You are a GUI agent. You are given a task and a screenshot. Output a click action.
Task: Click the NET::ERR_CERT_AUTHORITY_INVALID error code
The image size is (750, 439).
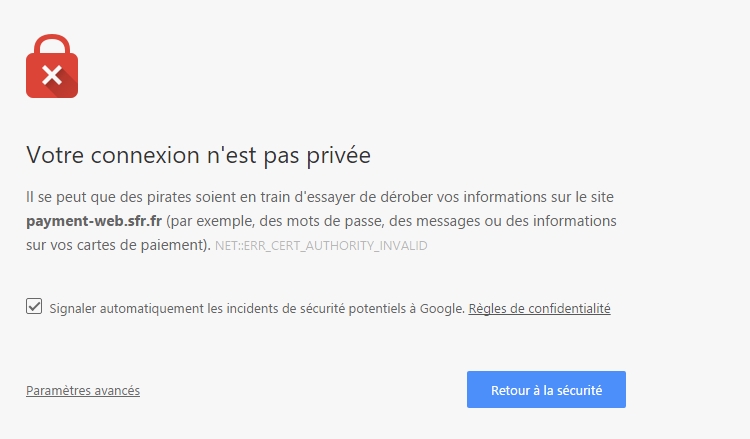point(321,246)
